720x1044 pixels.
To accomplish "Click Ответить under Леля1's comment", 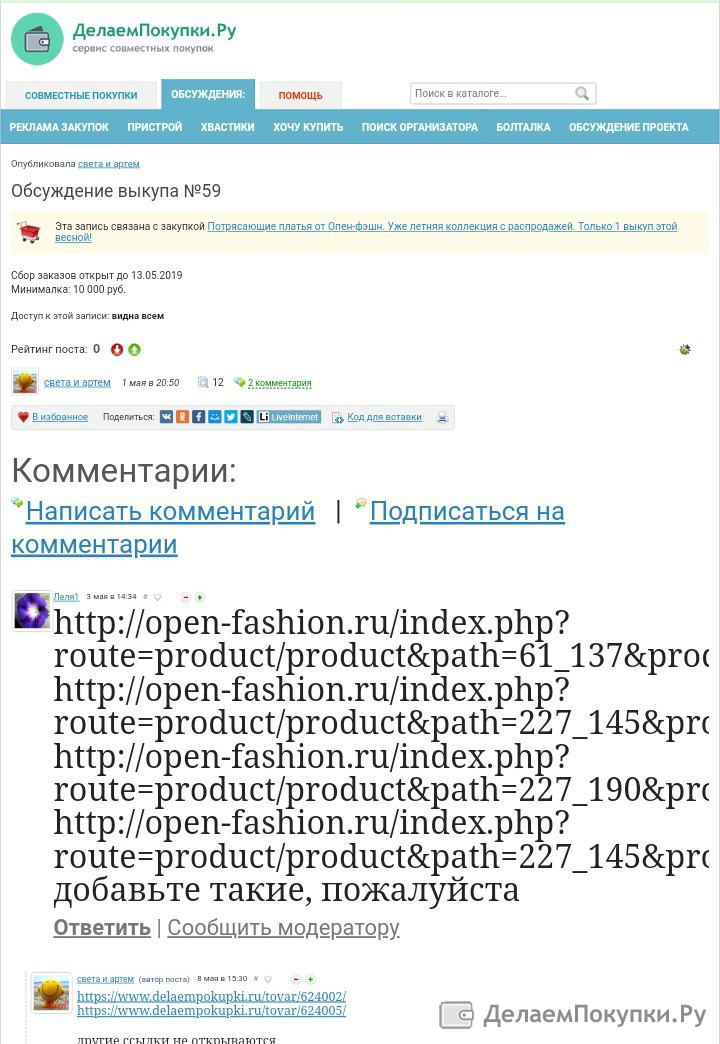I will pos(102,927).
